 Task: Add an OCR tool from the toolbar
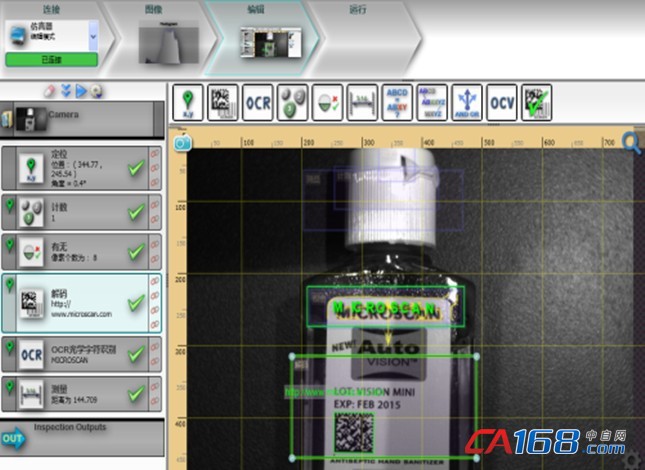(x=258, y=102)
